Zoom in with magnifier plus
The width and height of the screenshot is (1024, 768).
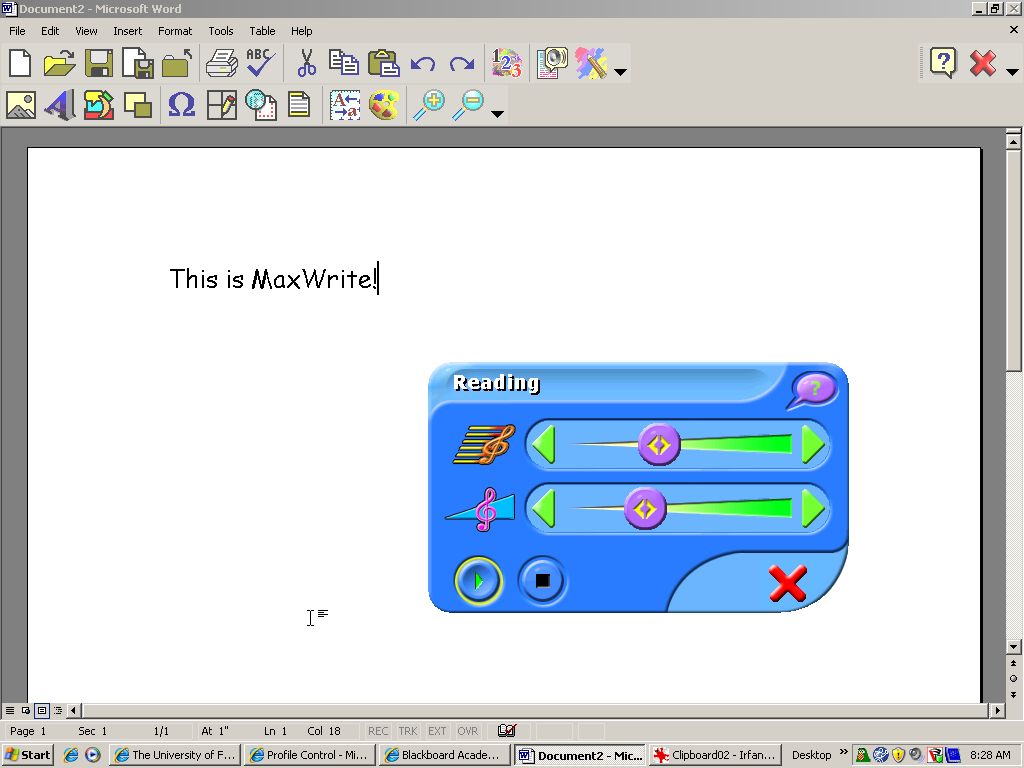(429, 105)
